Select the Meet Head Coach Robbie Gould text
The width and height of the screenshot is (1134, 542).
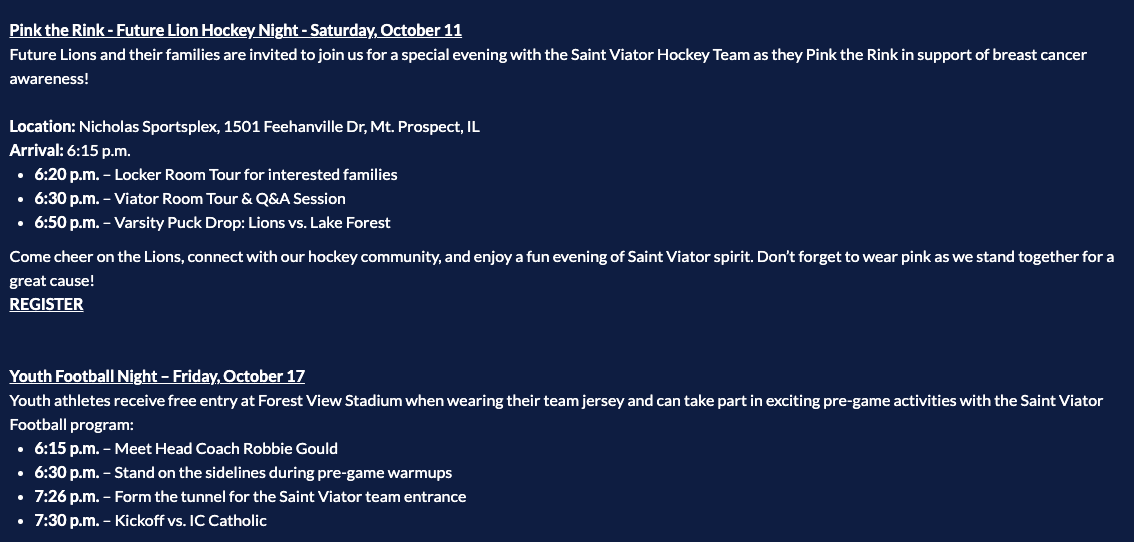226,448
